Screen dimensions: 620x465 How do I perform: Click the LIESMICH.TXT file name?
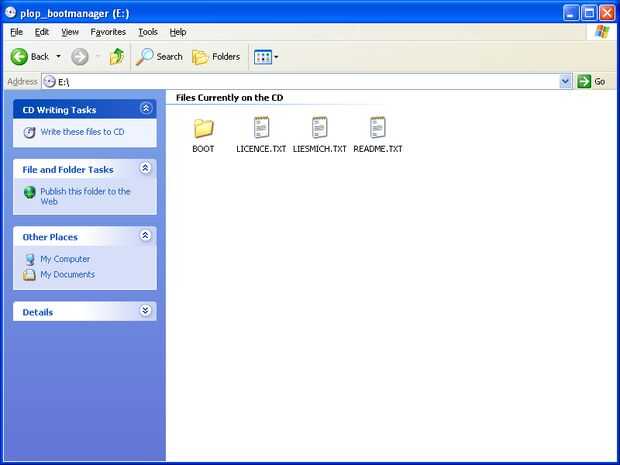tap(319, 149)
